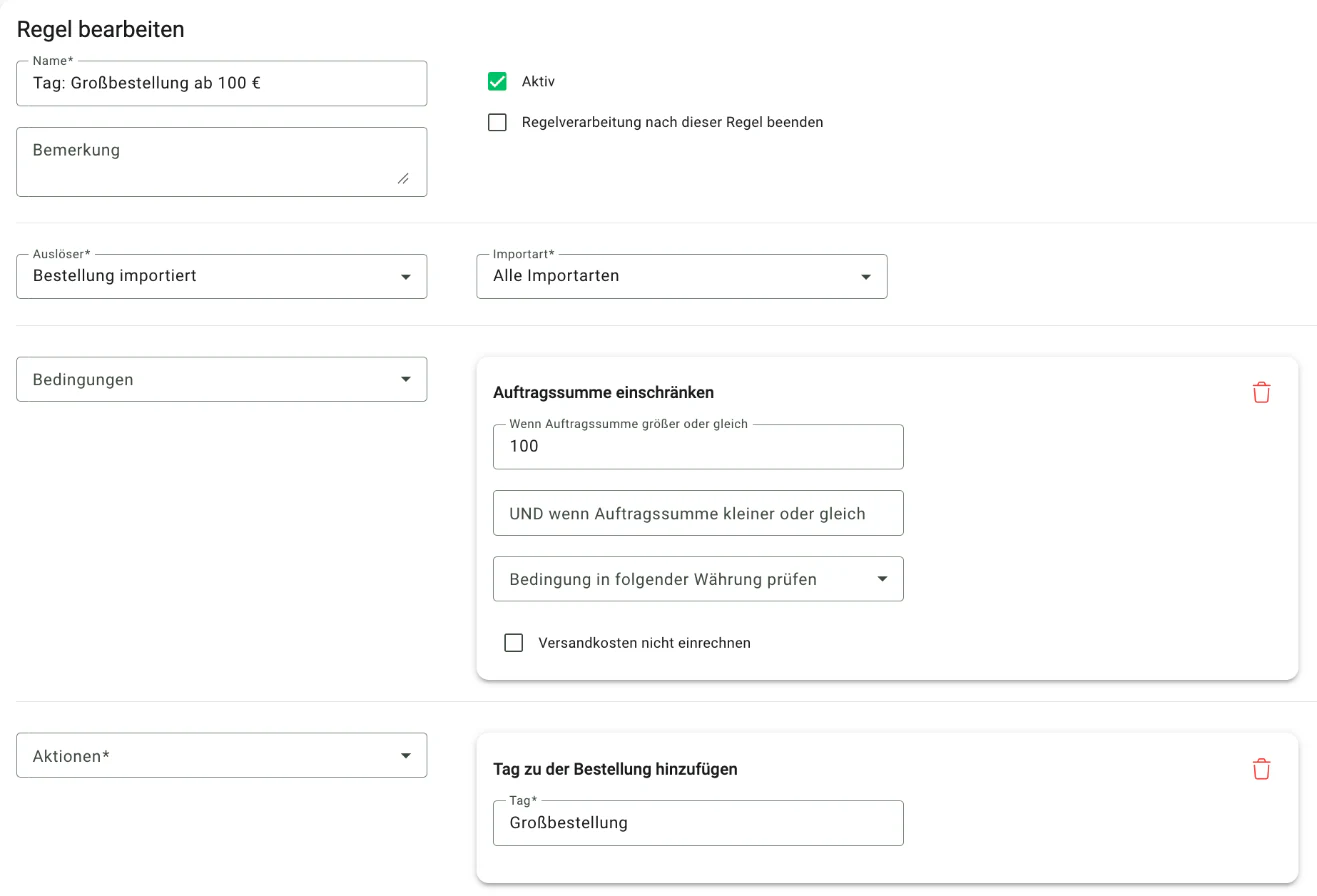Click the Tag input containing Großbestellung
1317x896 pixels.
pos(698,823)
